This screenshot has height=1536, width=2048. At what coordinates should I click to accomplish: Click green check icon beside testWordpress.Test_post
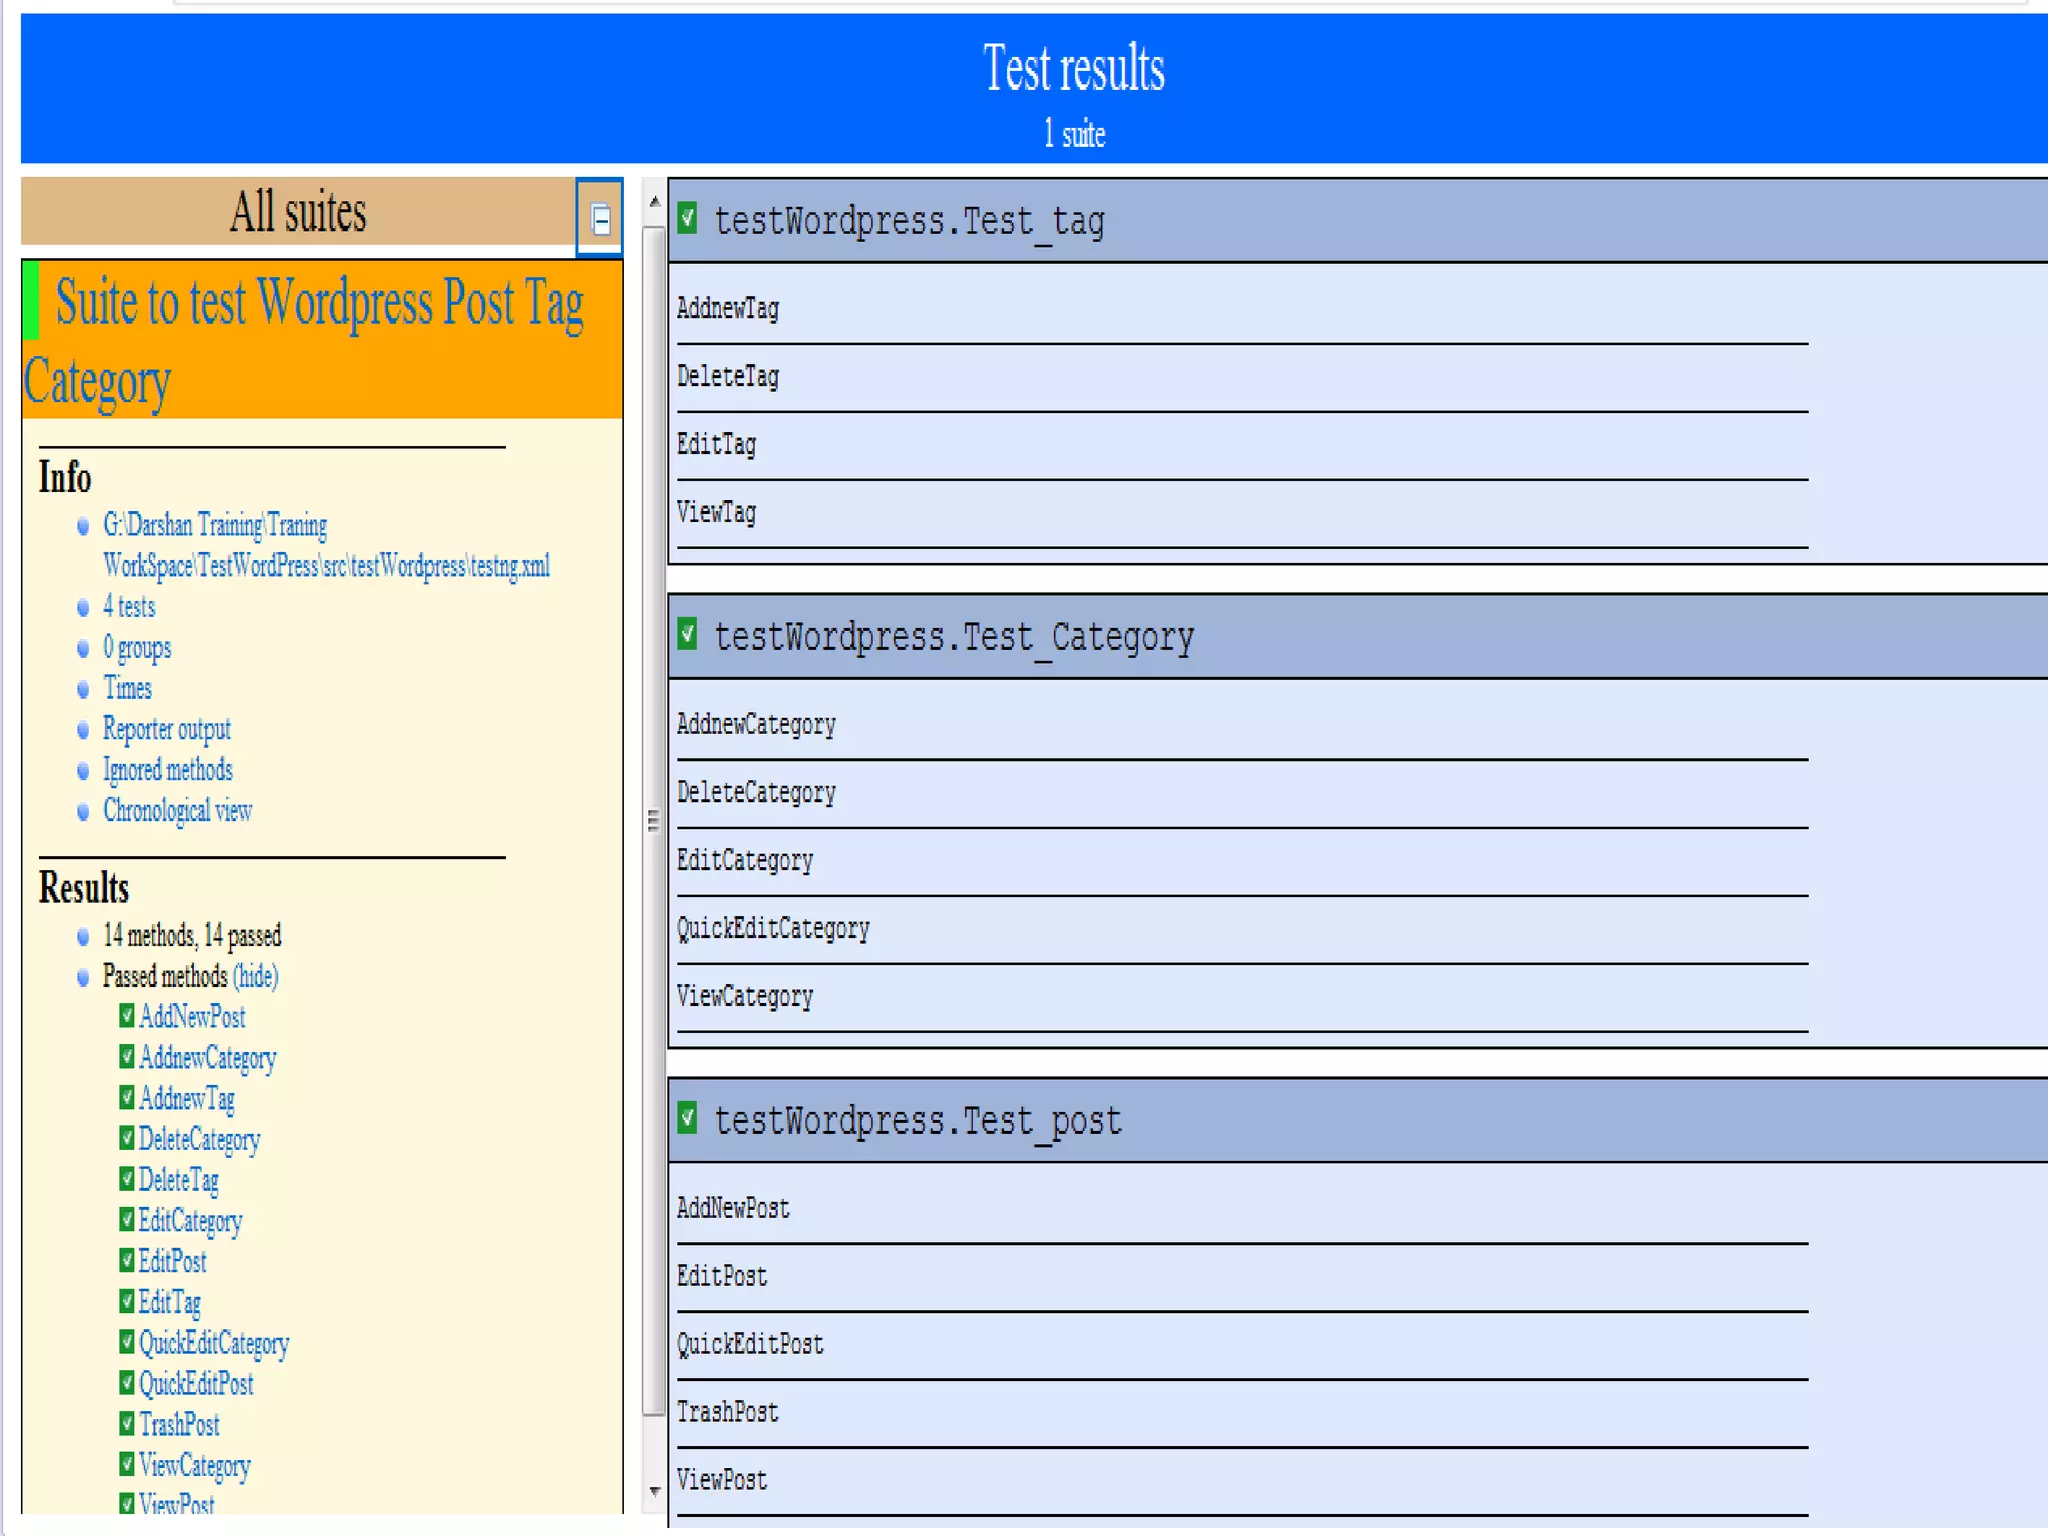point(687,1117)
